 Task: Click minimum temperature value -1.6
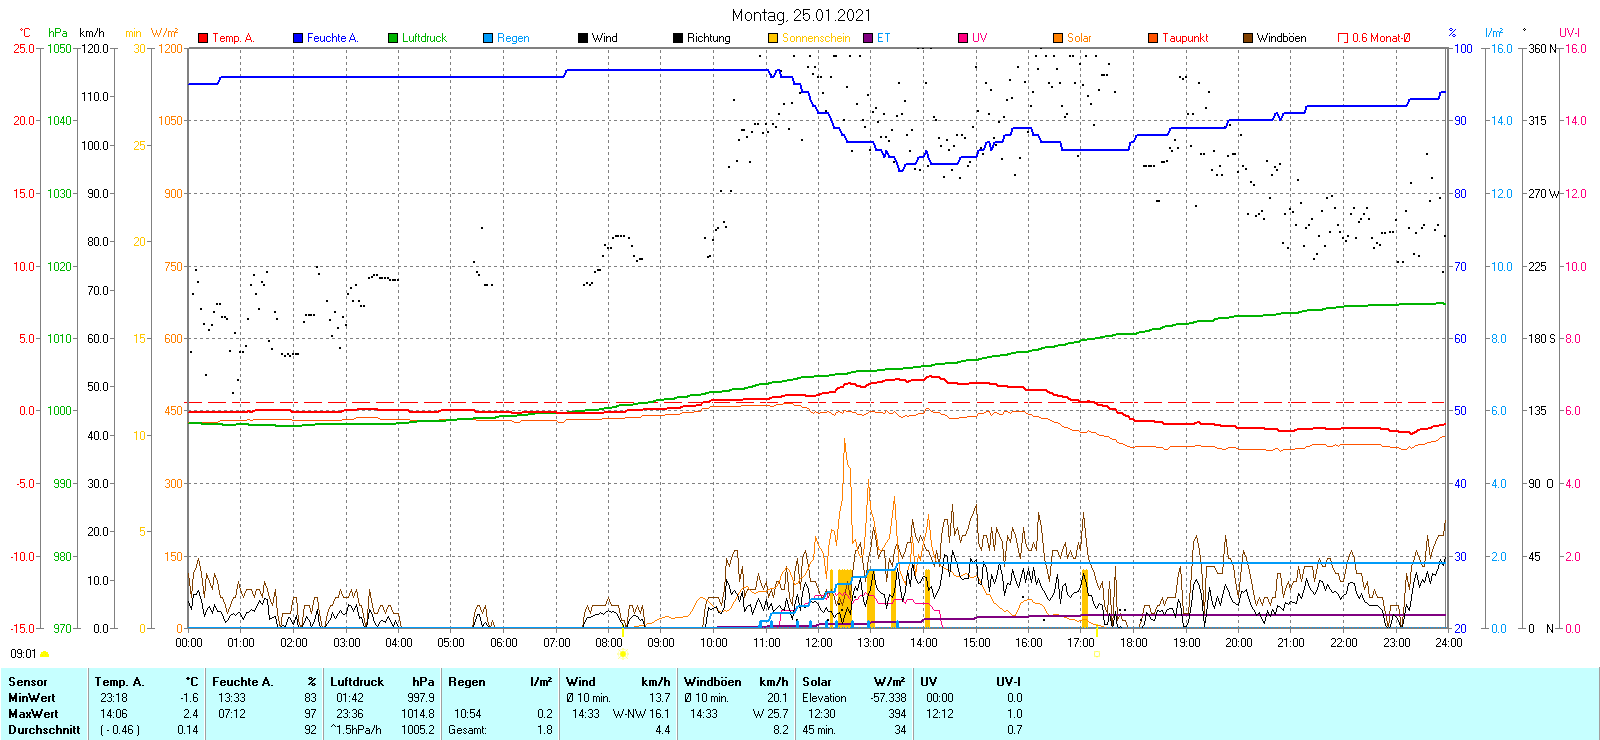click(x=190, y=698)
